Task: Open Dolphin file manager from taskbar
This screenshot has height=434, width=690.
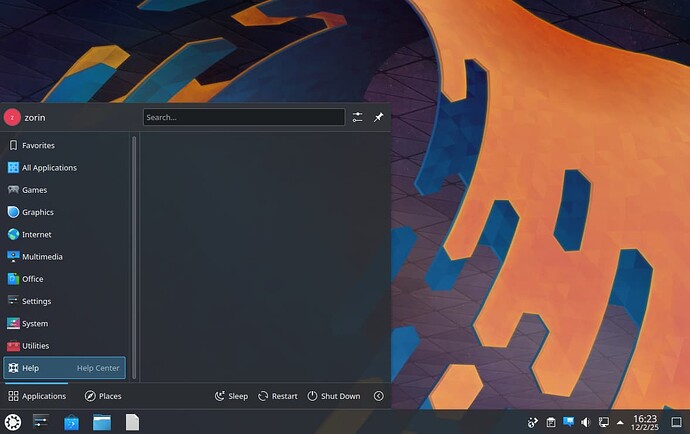Action: pyautogui.click(x=101, y=422)
